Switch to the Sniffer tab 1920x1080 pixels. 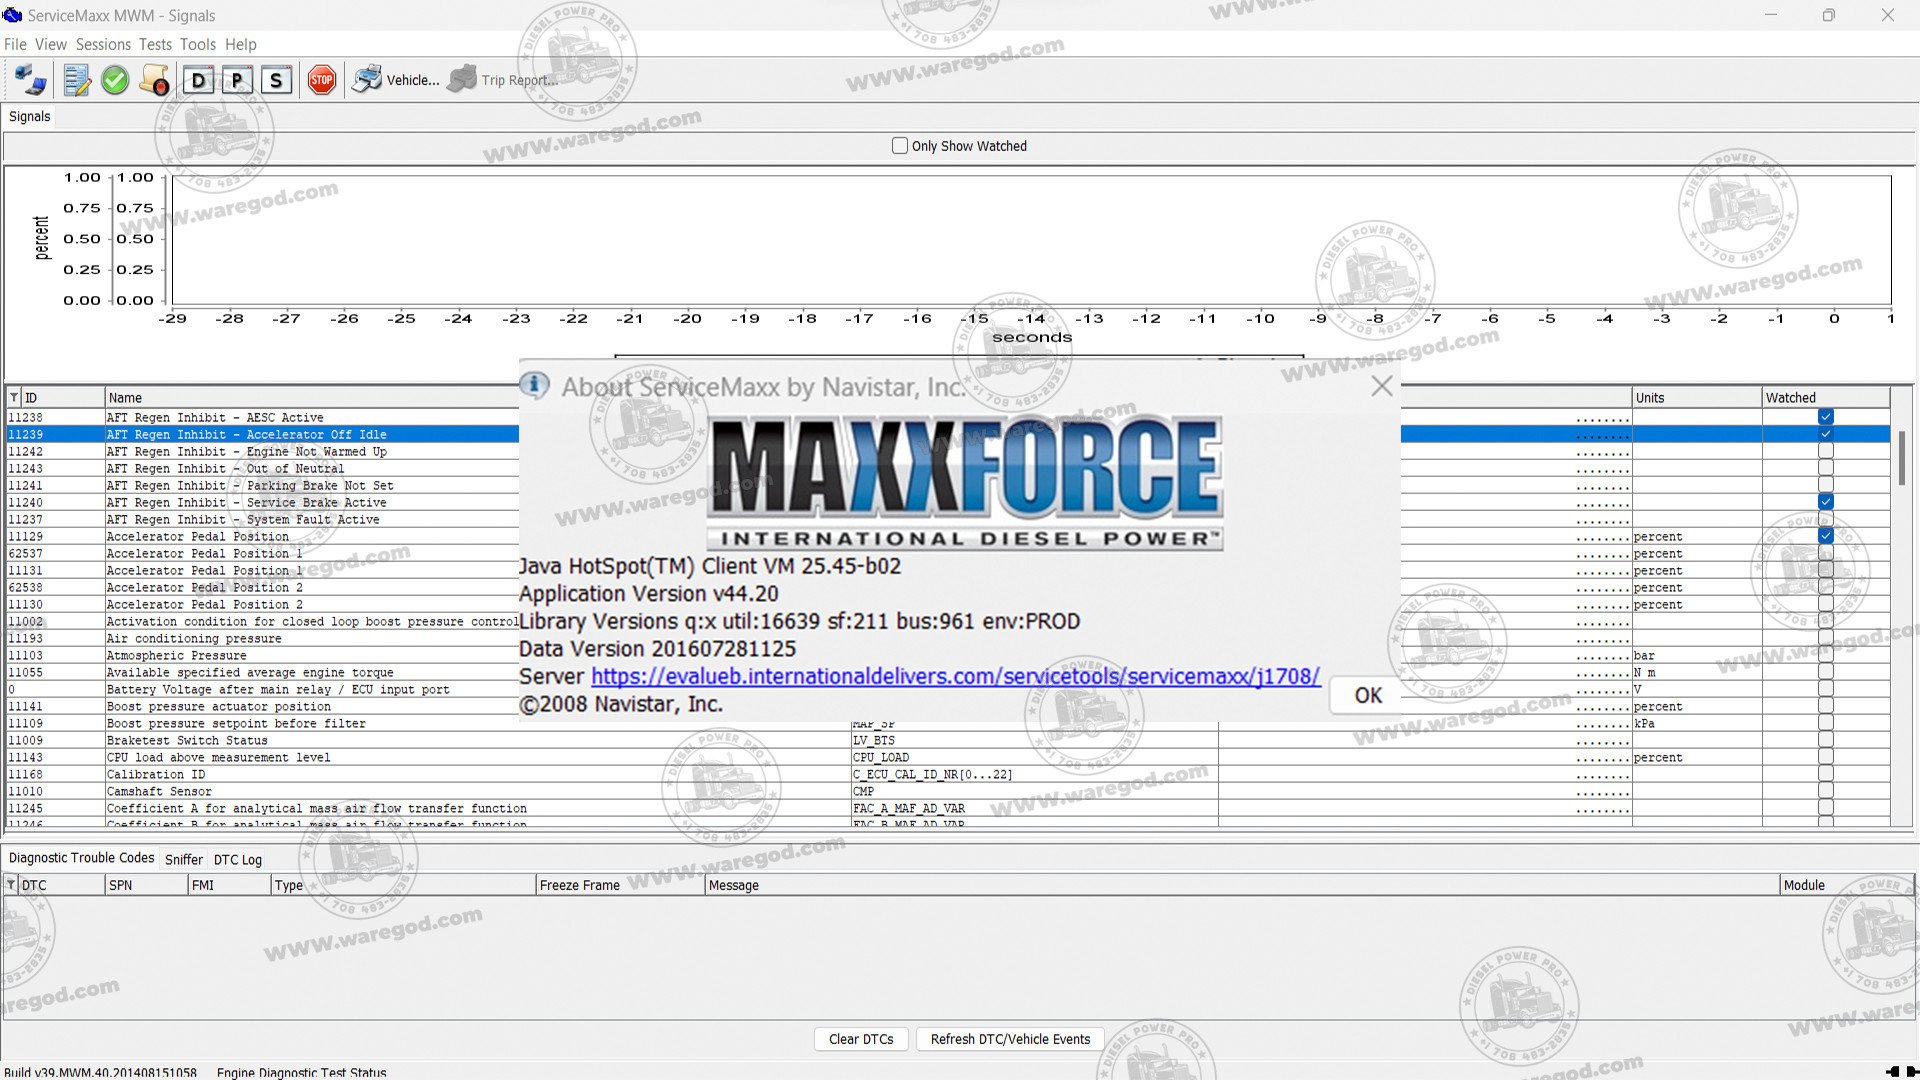(183, 859)
